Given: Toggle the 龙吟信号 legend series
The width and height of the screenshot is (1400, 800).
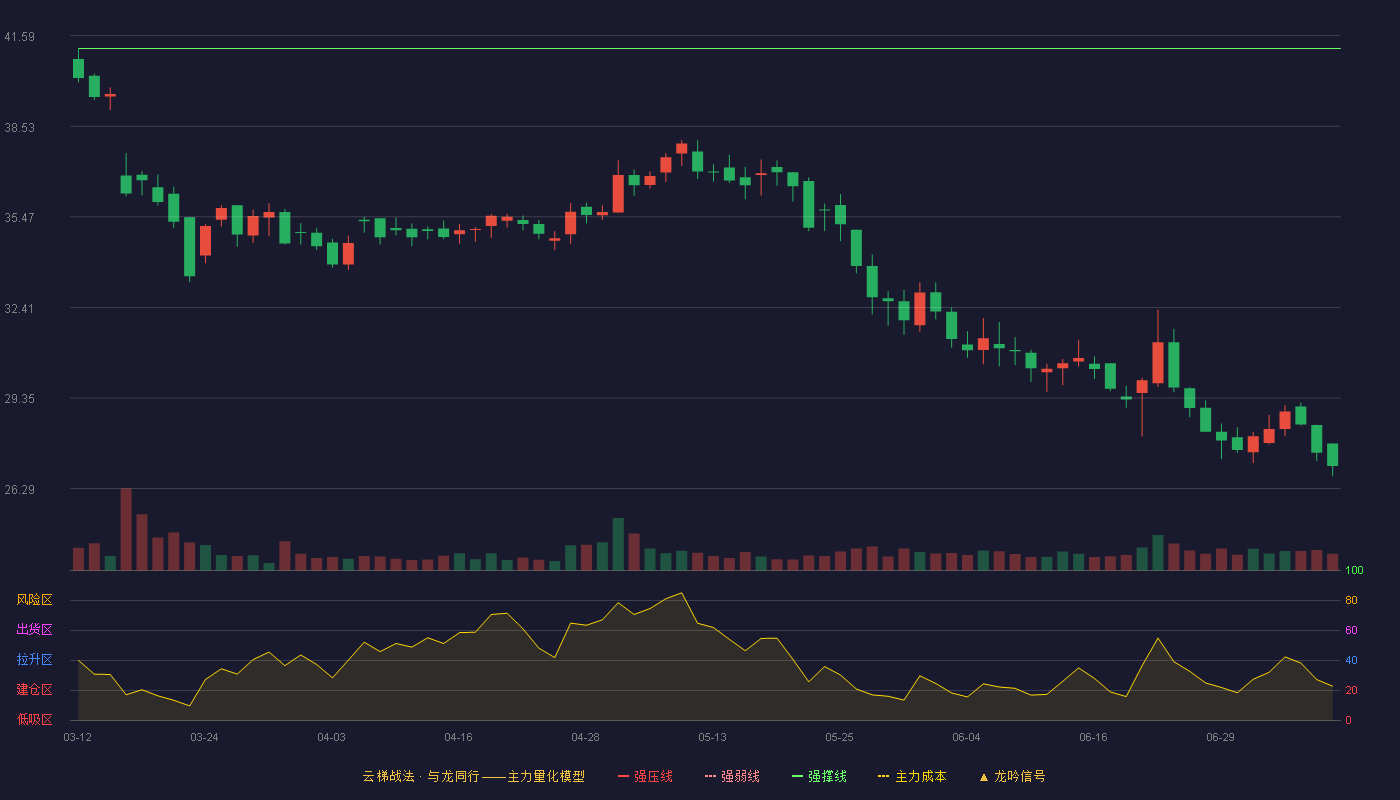Looking at the screenshot, I should (1012, 776).
